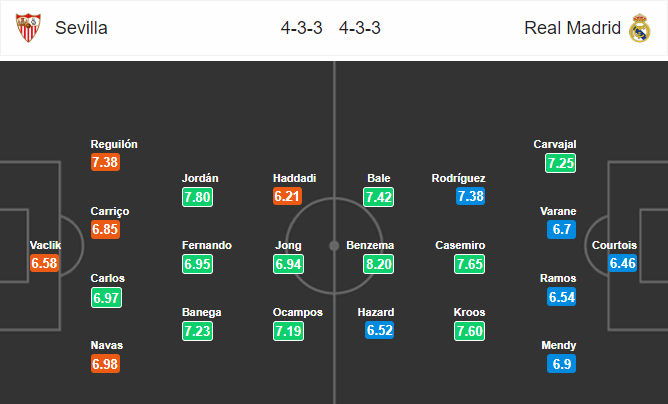Select Benzema's 8.20 rating badge
Image resolution: width=668 pixels, height=404 pixels.
point(379,264)
